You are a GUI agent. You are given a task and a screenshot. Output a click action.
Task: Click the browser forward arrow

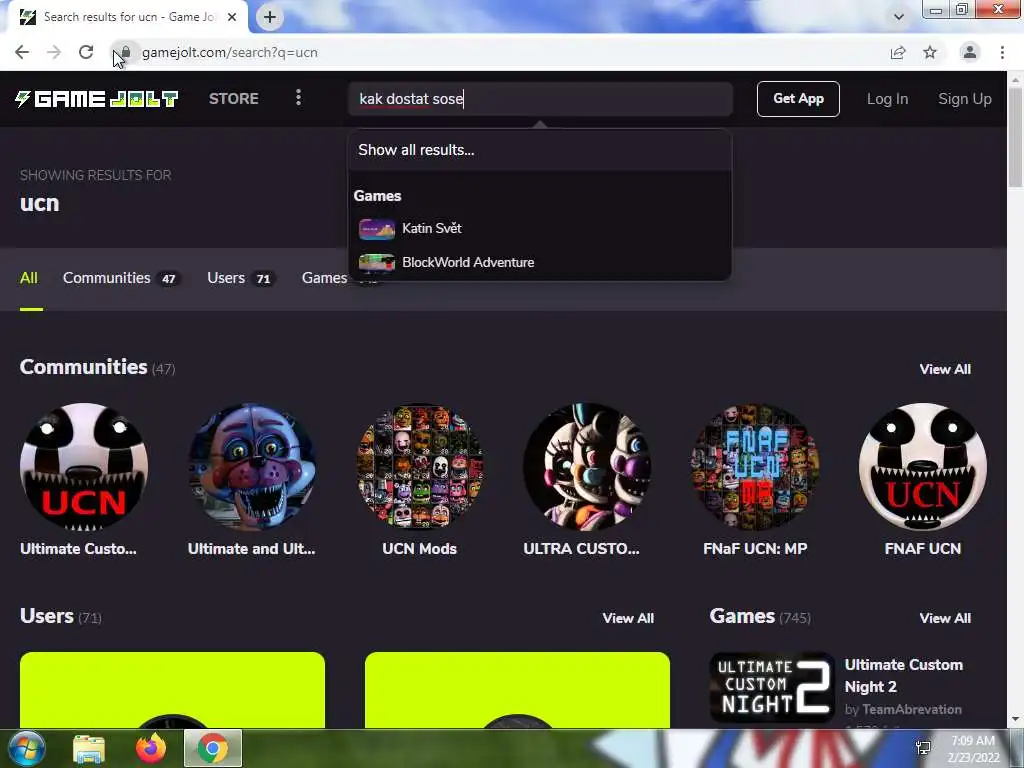(54, 52)
